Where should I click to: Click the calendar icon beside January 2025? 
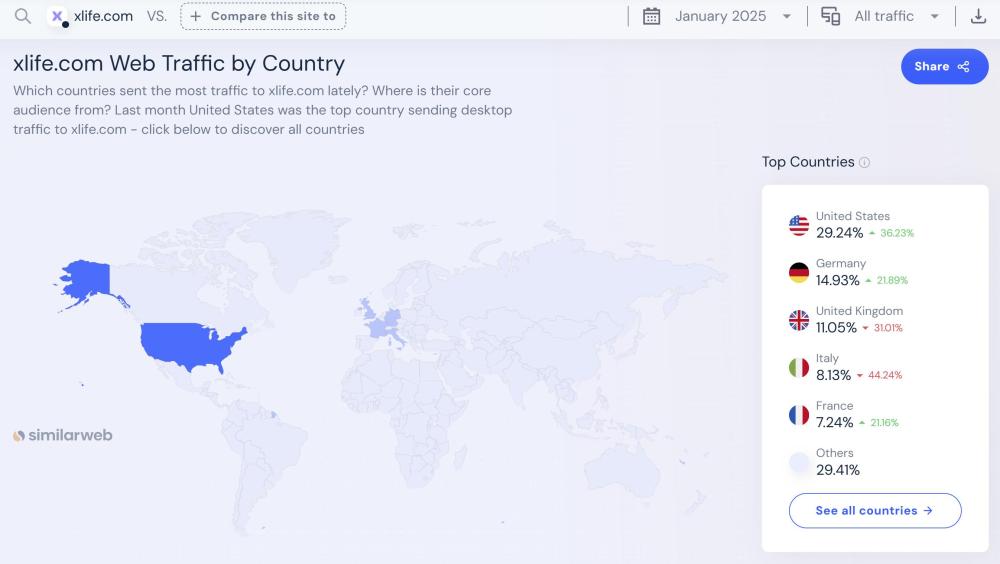pos(651,16)
